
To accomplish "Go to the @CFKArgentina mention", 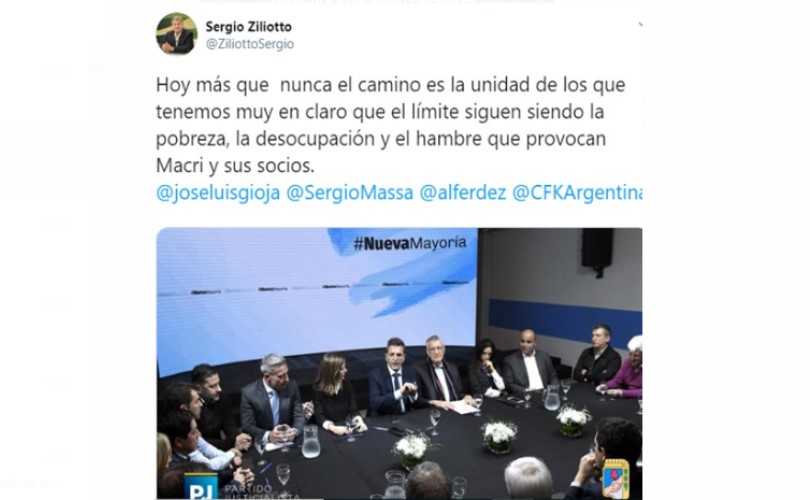I will (x=577, y=193).
